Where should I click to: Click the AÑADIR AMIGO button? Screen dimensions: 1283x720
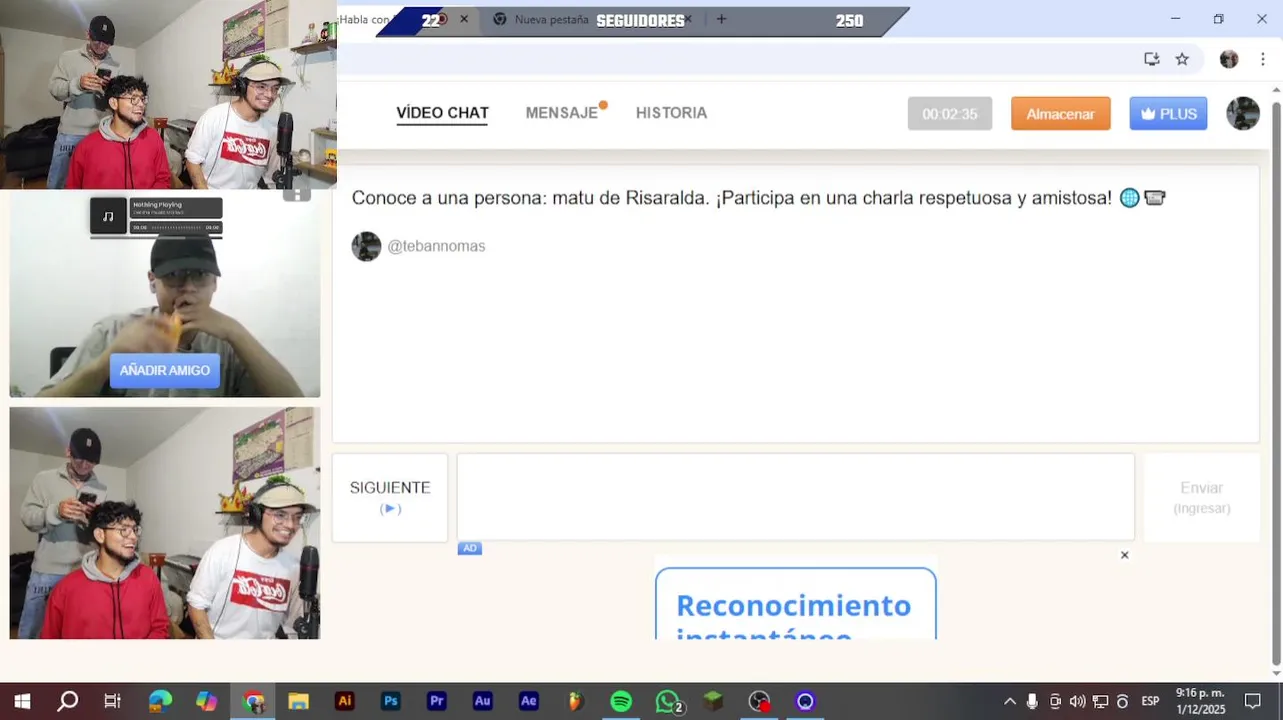point(164,370)
